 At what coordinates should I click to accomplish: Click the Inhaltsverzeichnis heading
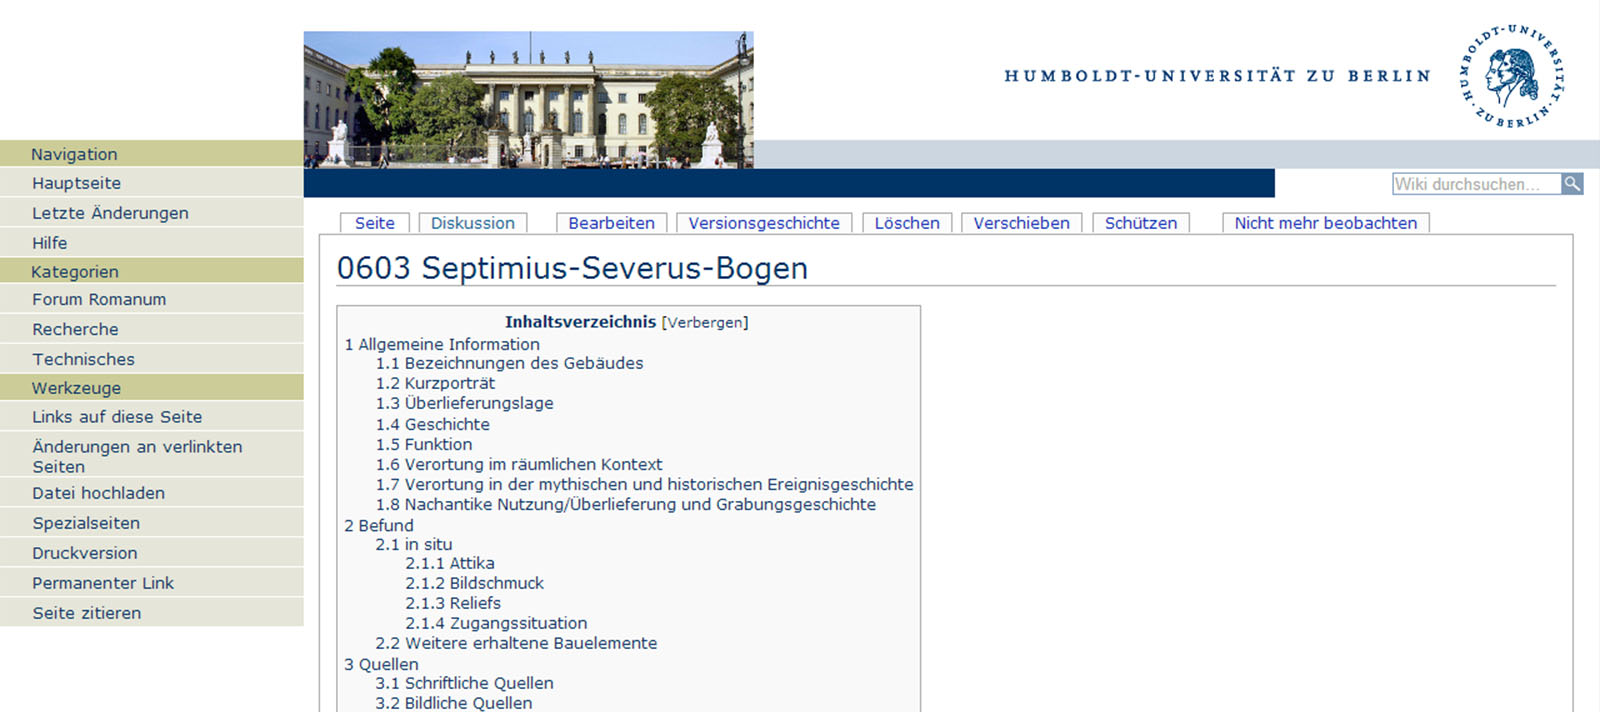pos(580,322)
